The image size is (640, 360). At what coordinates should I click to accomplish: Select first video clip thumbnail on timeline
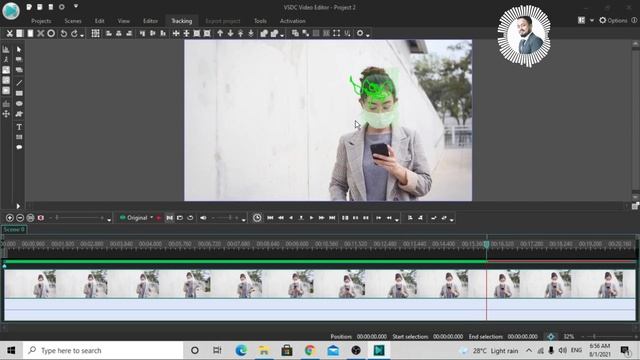(30, 284)
